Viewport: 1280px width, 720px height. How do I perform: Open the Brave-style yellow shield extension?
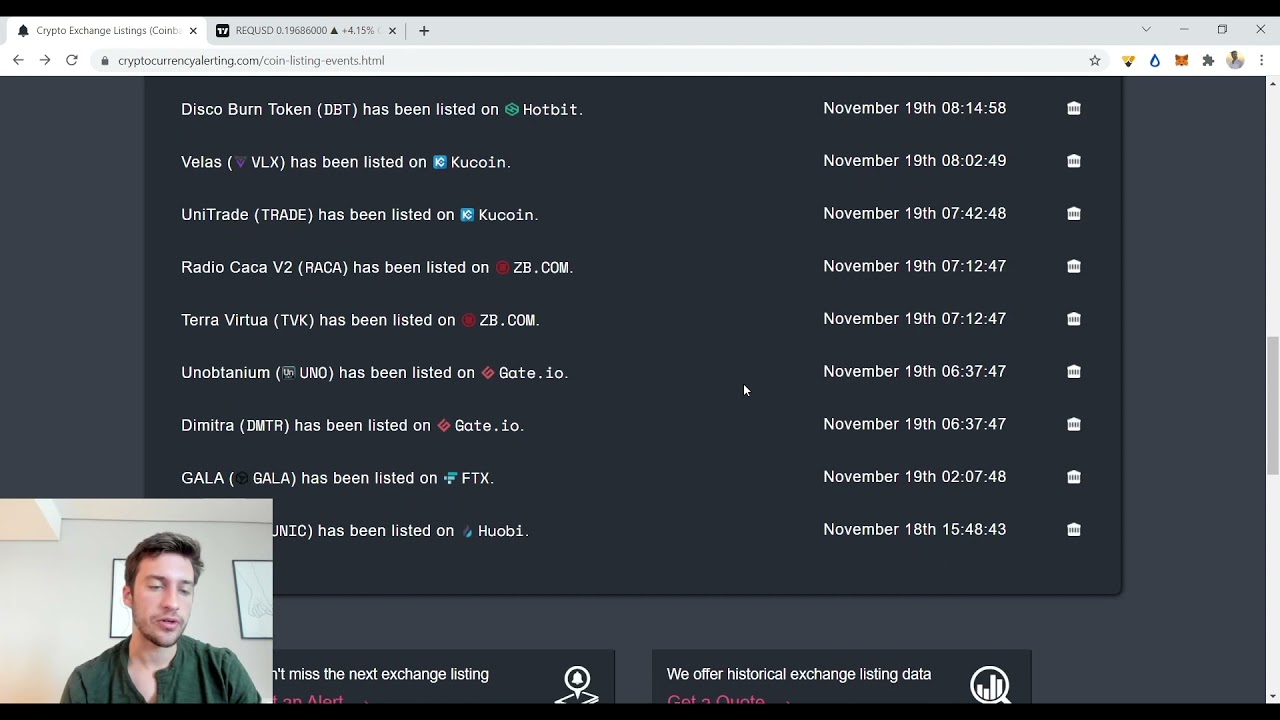[x=1128, y=60]
